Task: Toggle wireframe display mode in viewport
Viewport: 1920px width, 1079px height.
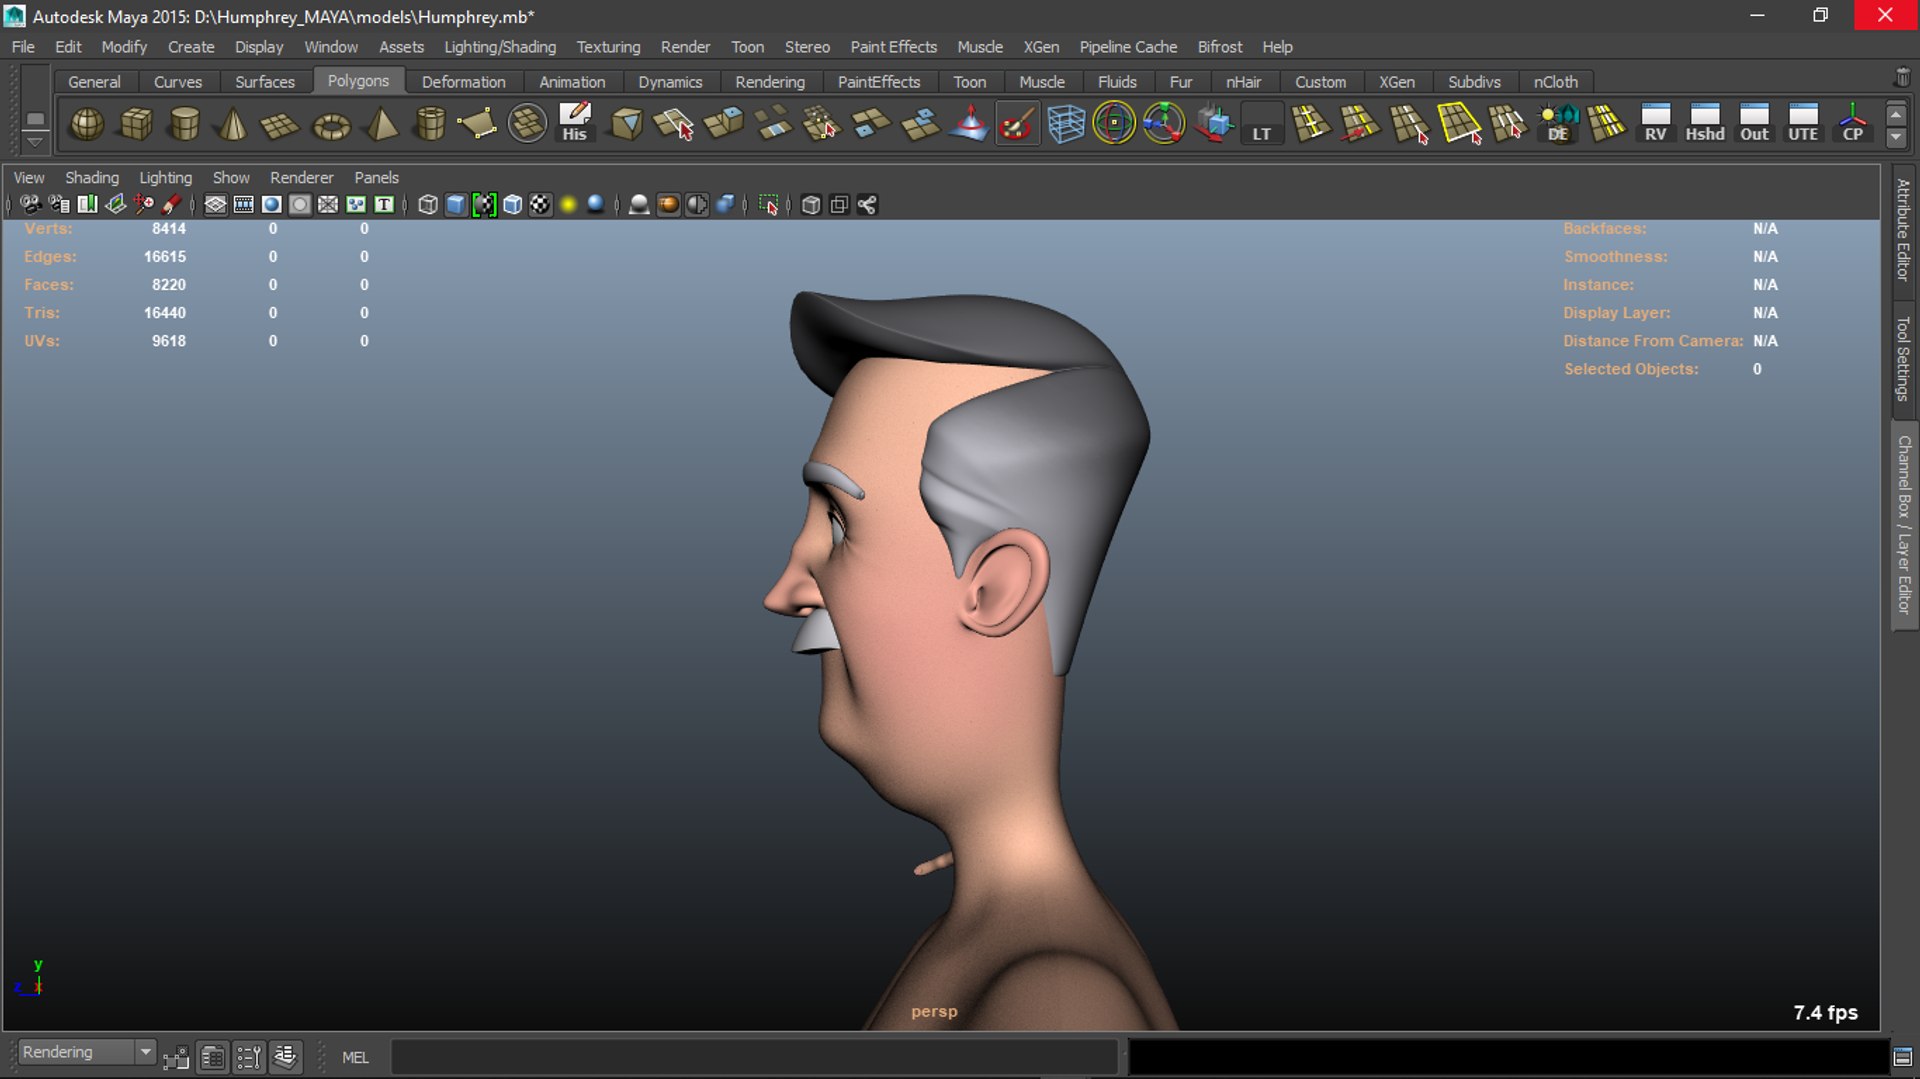Action: tap(428, 205)
